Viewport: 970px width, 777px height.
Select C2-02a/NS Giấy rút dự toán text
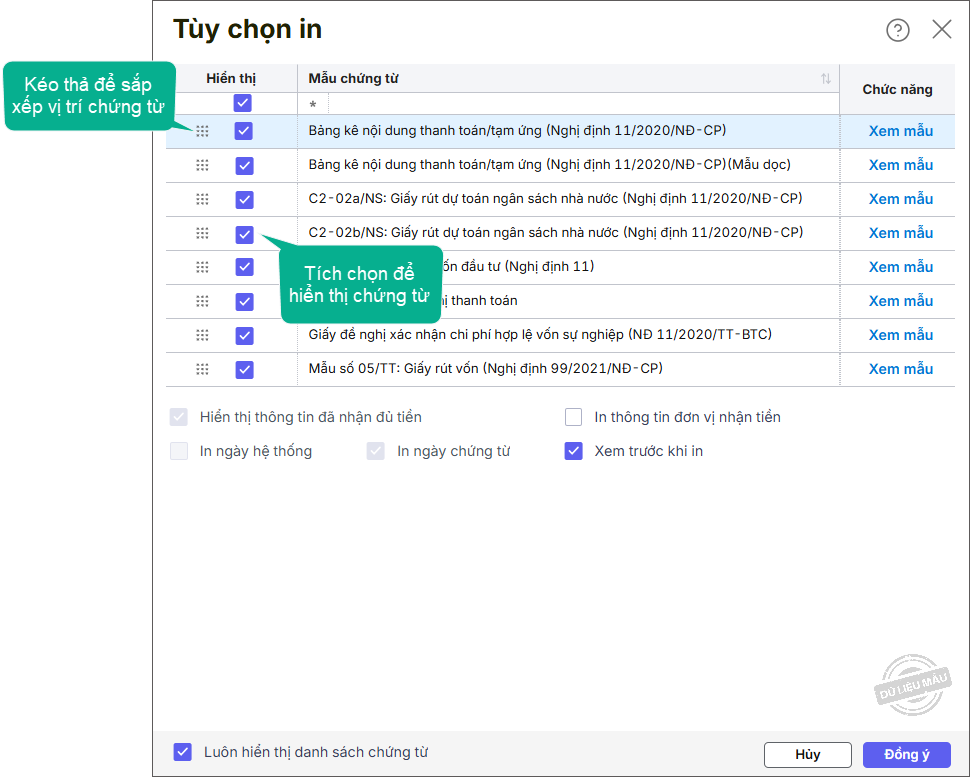point(556,199)
